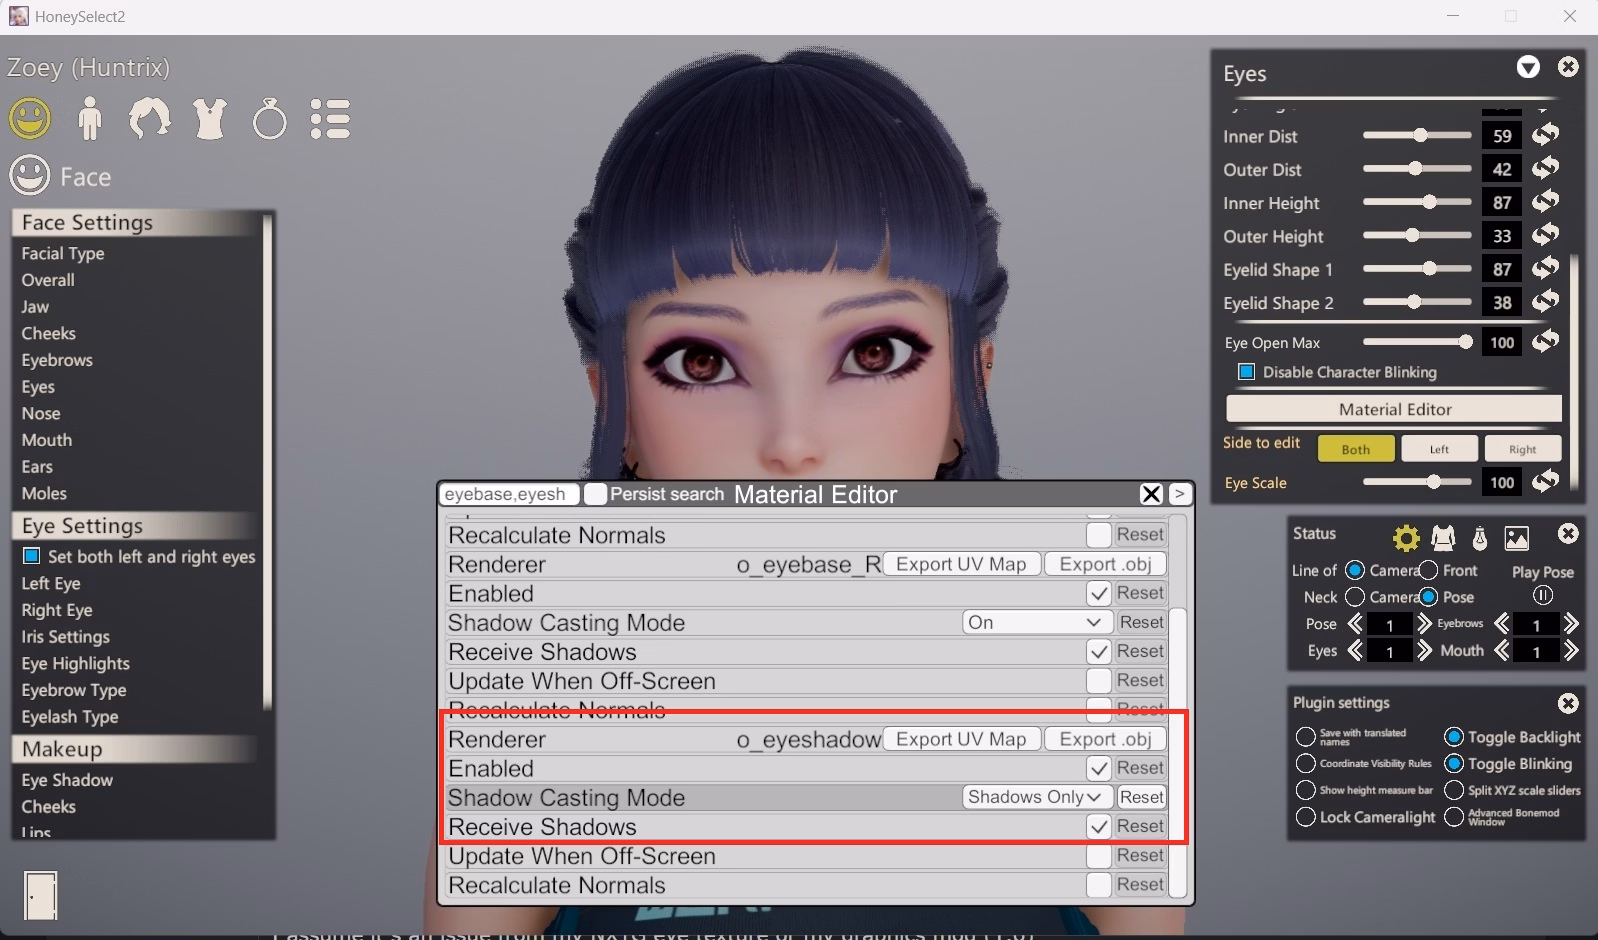Click the Material Editor search field
Viewport: 1598px width, 940px height.
(x=508, y=494)
